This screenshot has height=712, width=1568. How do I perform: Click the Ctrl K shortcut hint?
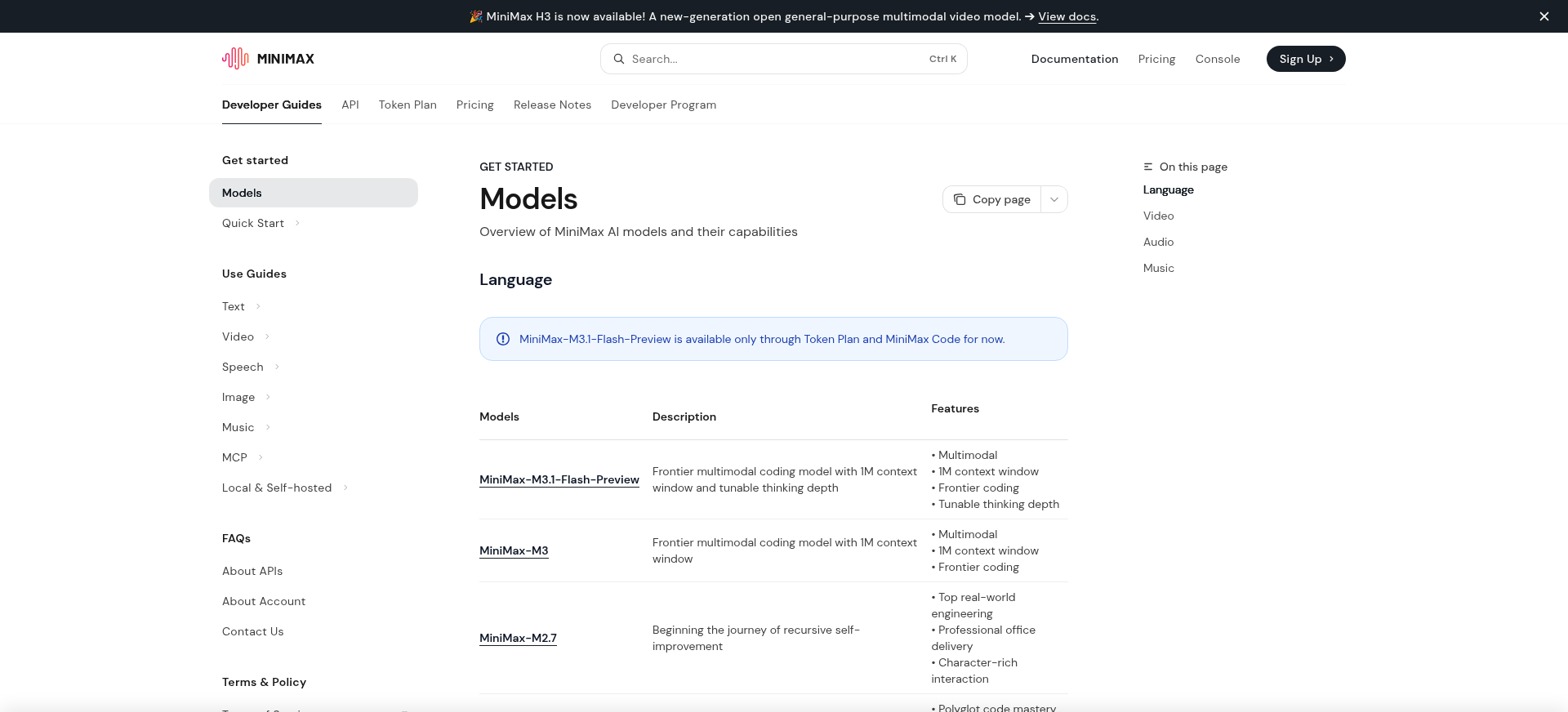(942, 59)
